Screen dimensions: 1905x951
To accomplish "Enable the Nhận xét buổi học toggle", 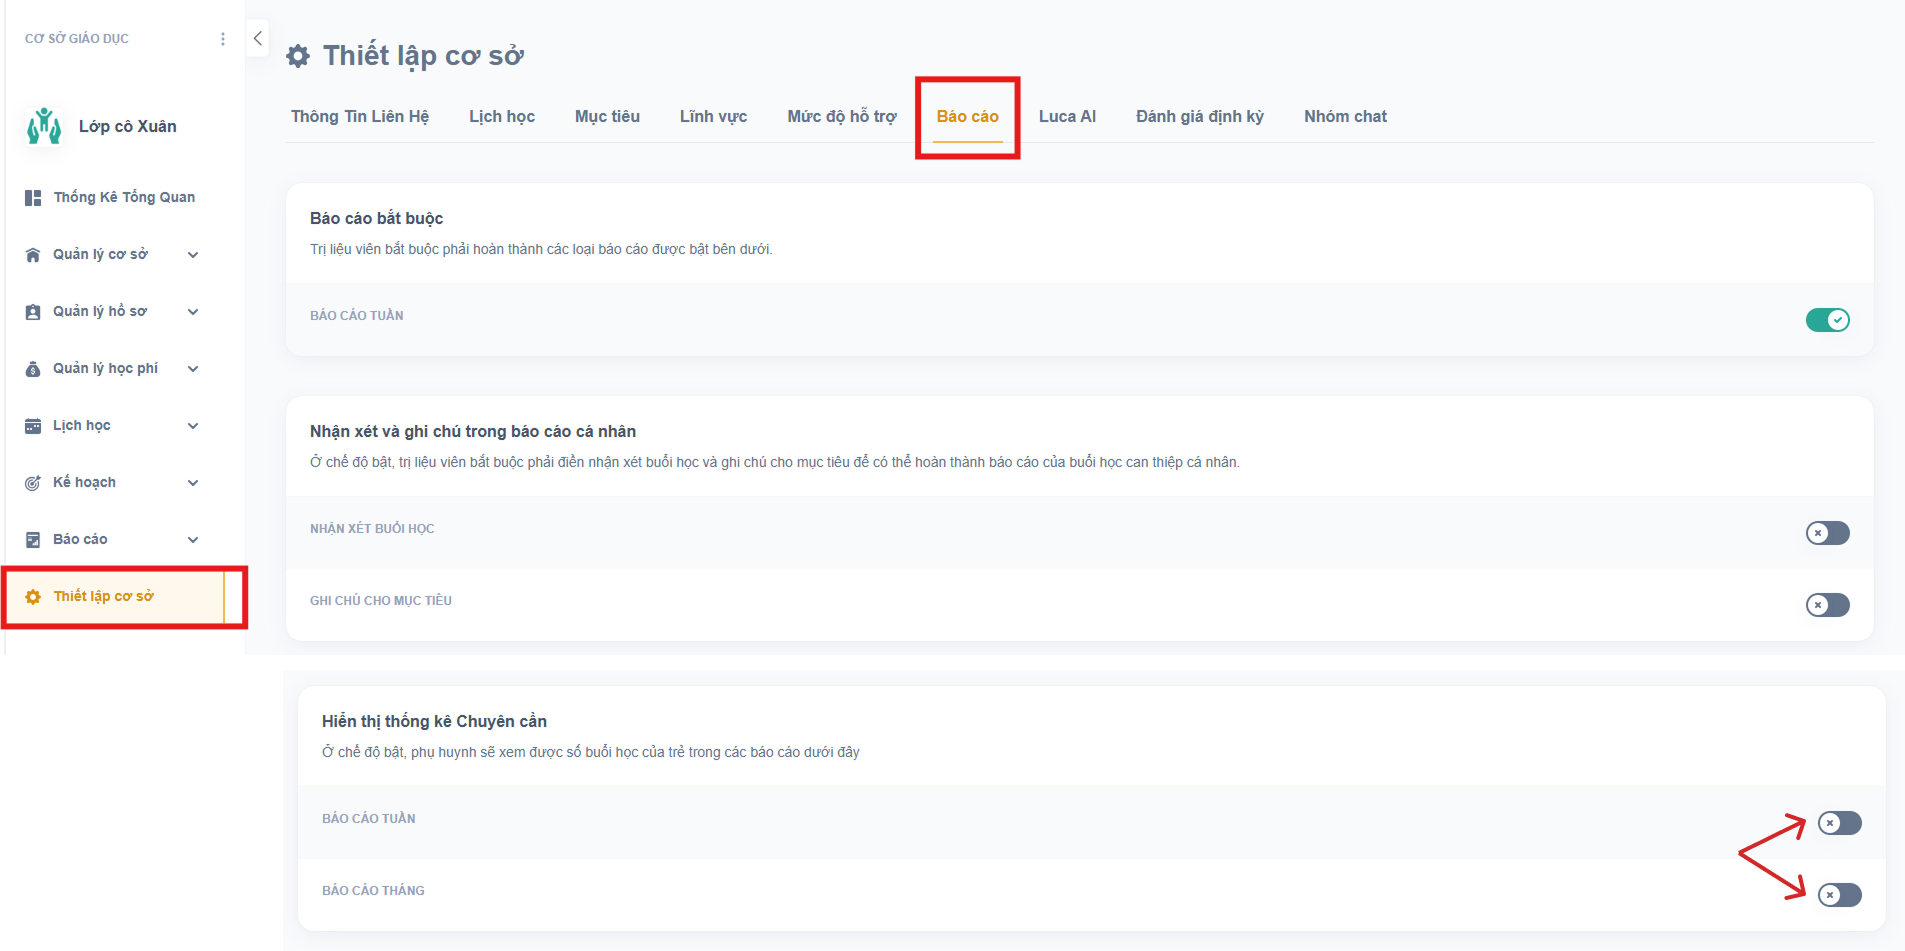I will tap(1827, 533).
